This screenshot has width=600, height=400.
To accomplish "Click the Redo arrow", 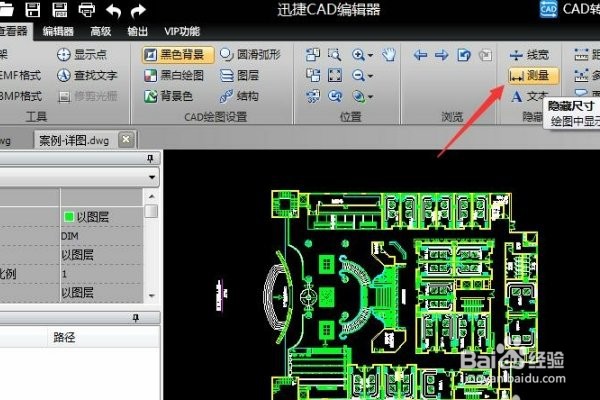I will [138, 10].
